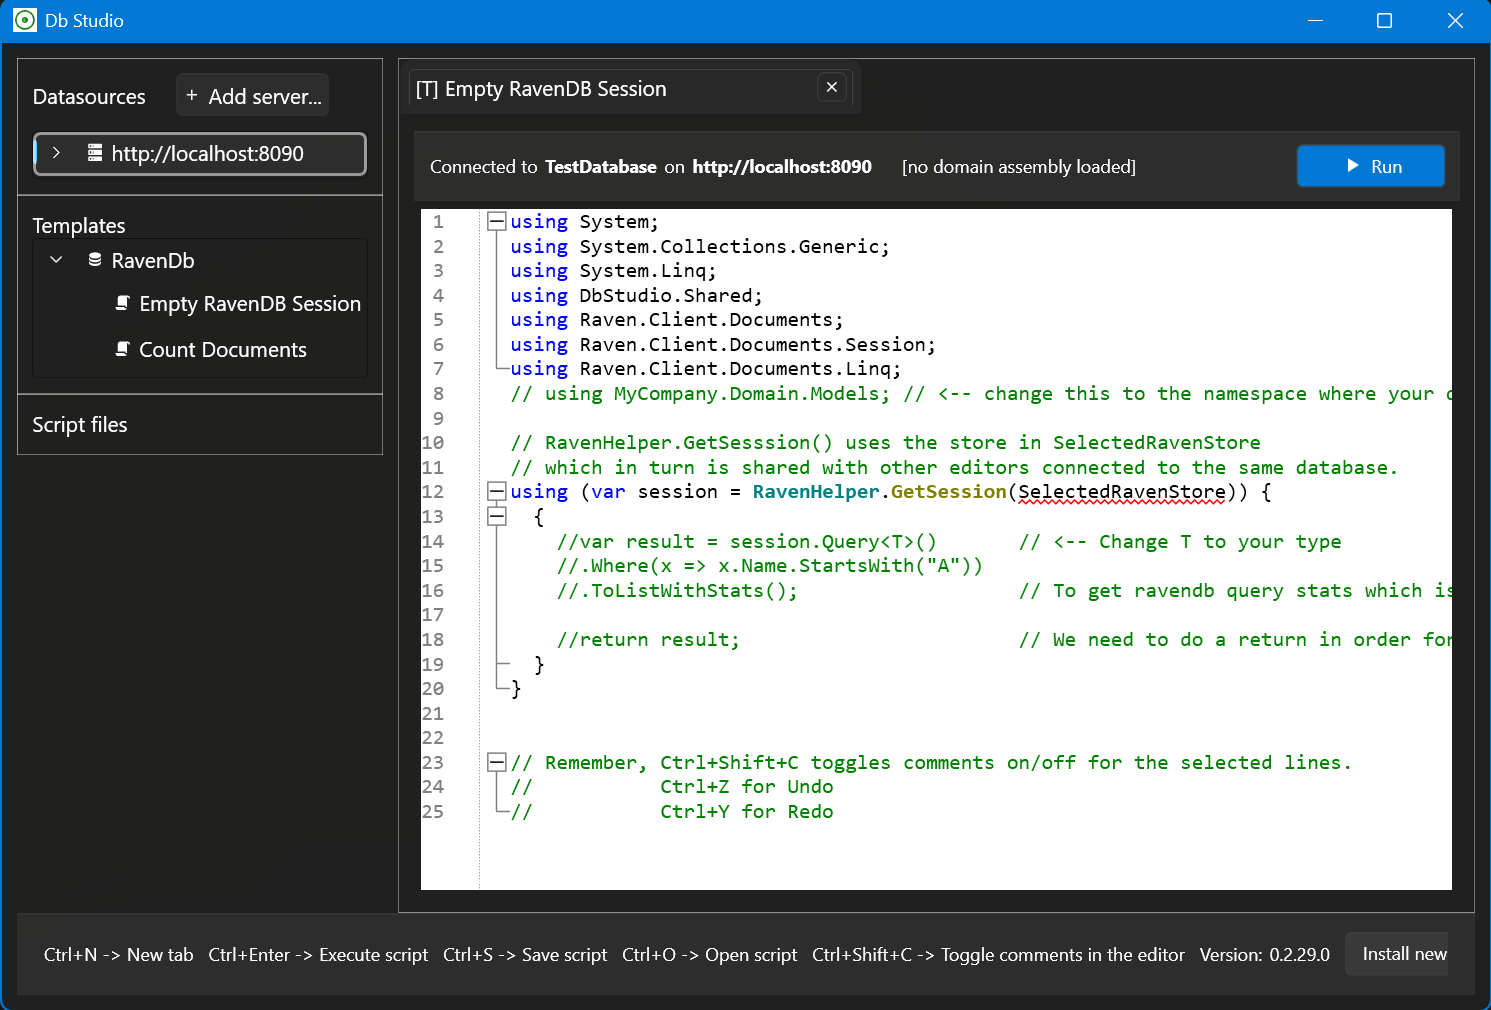Maximize the Db Studio window
This screenshot has height=1010, width=1491.
point(1384,21)
